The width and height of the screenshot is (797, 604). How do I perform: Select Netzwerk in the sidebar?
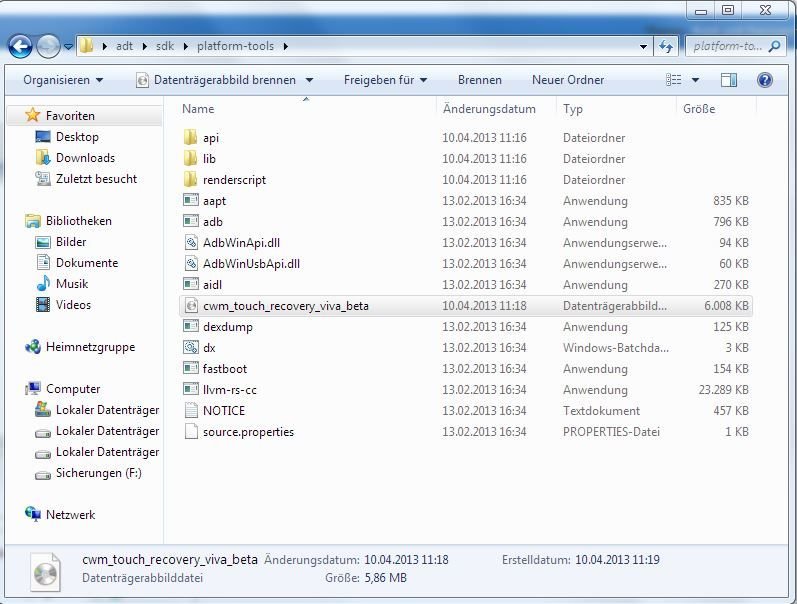(x=71, y=515)
